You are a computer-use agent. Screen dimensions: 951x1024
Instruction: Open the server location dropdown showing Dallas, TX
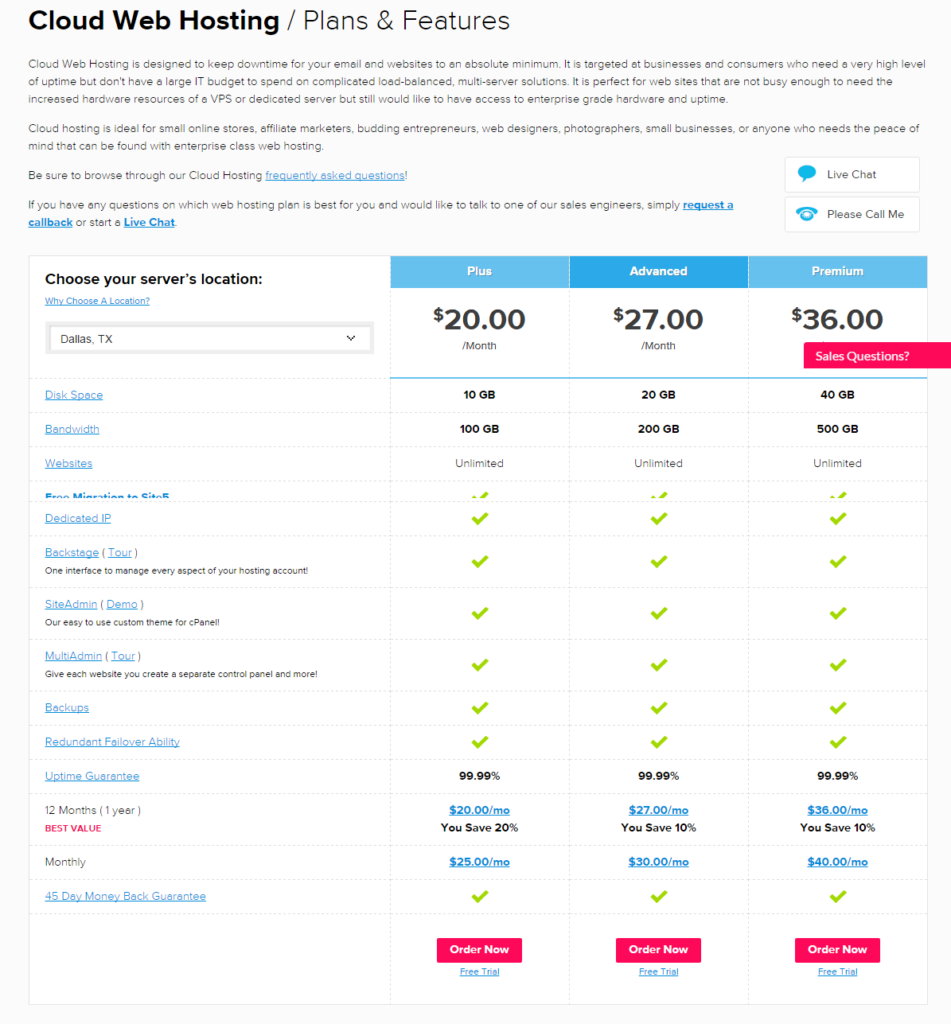209,338
